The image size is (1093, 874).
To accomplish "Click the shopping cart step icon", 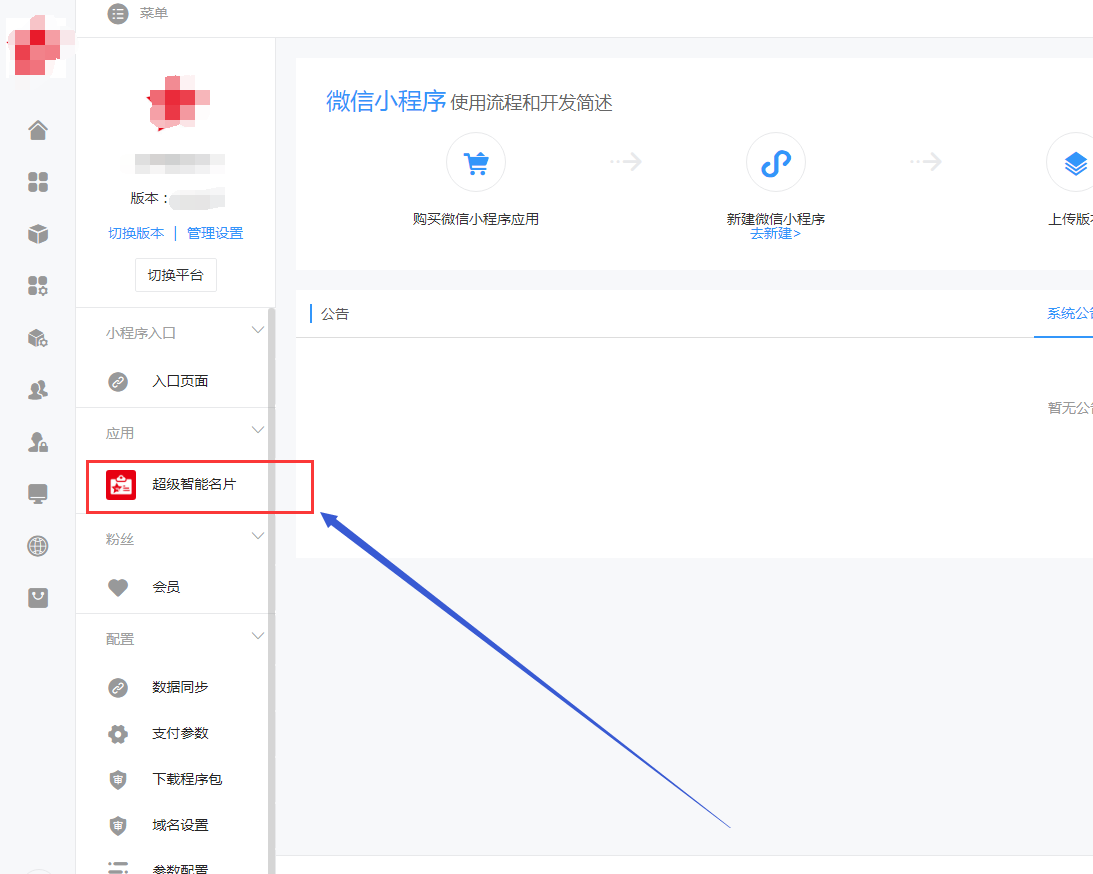I will coord(476,162).
